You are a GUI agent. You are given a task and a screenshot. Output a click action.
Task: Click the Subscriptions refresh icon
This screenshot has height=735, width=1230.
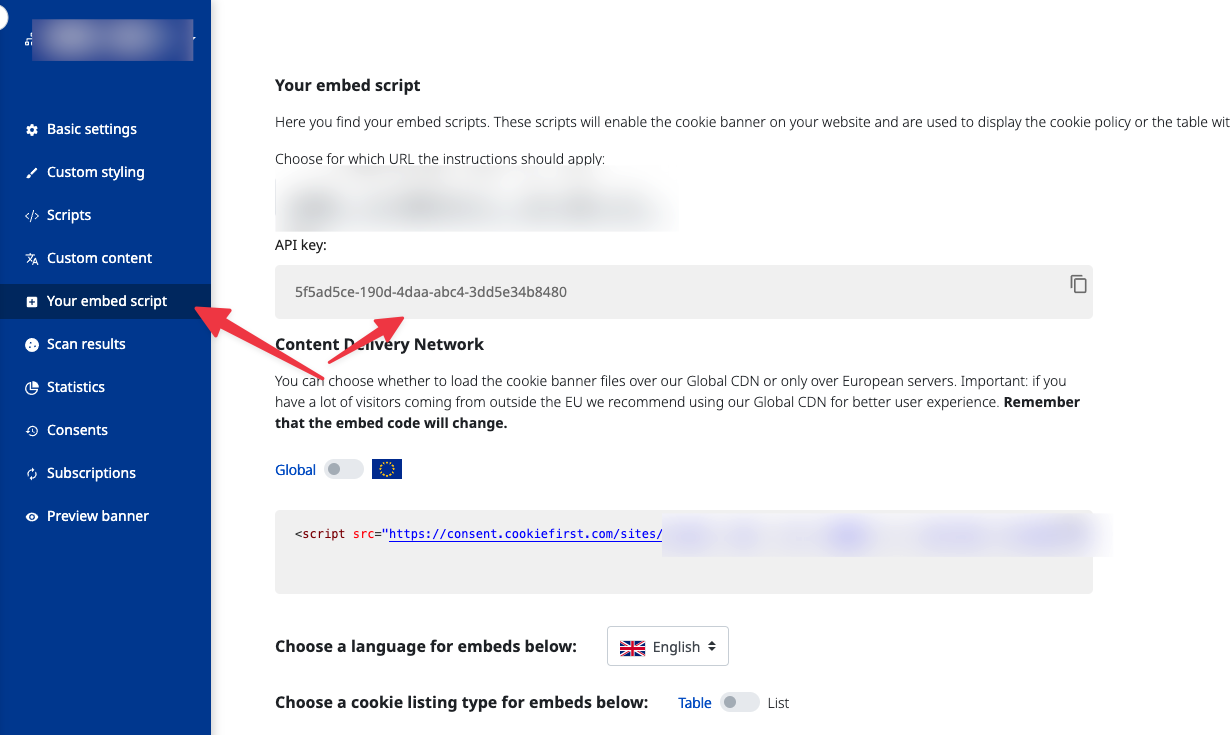(x=32, y=474)
